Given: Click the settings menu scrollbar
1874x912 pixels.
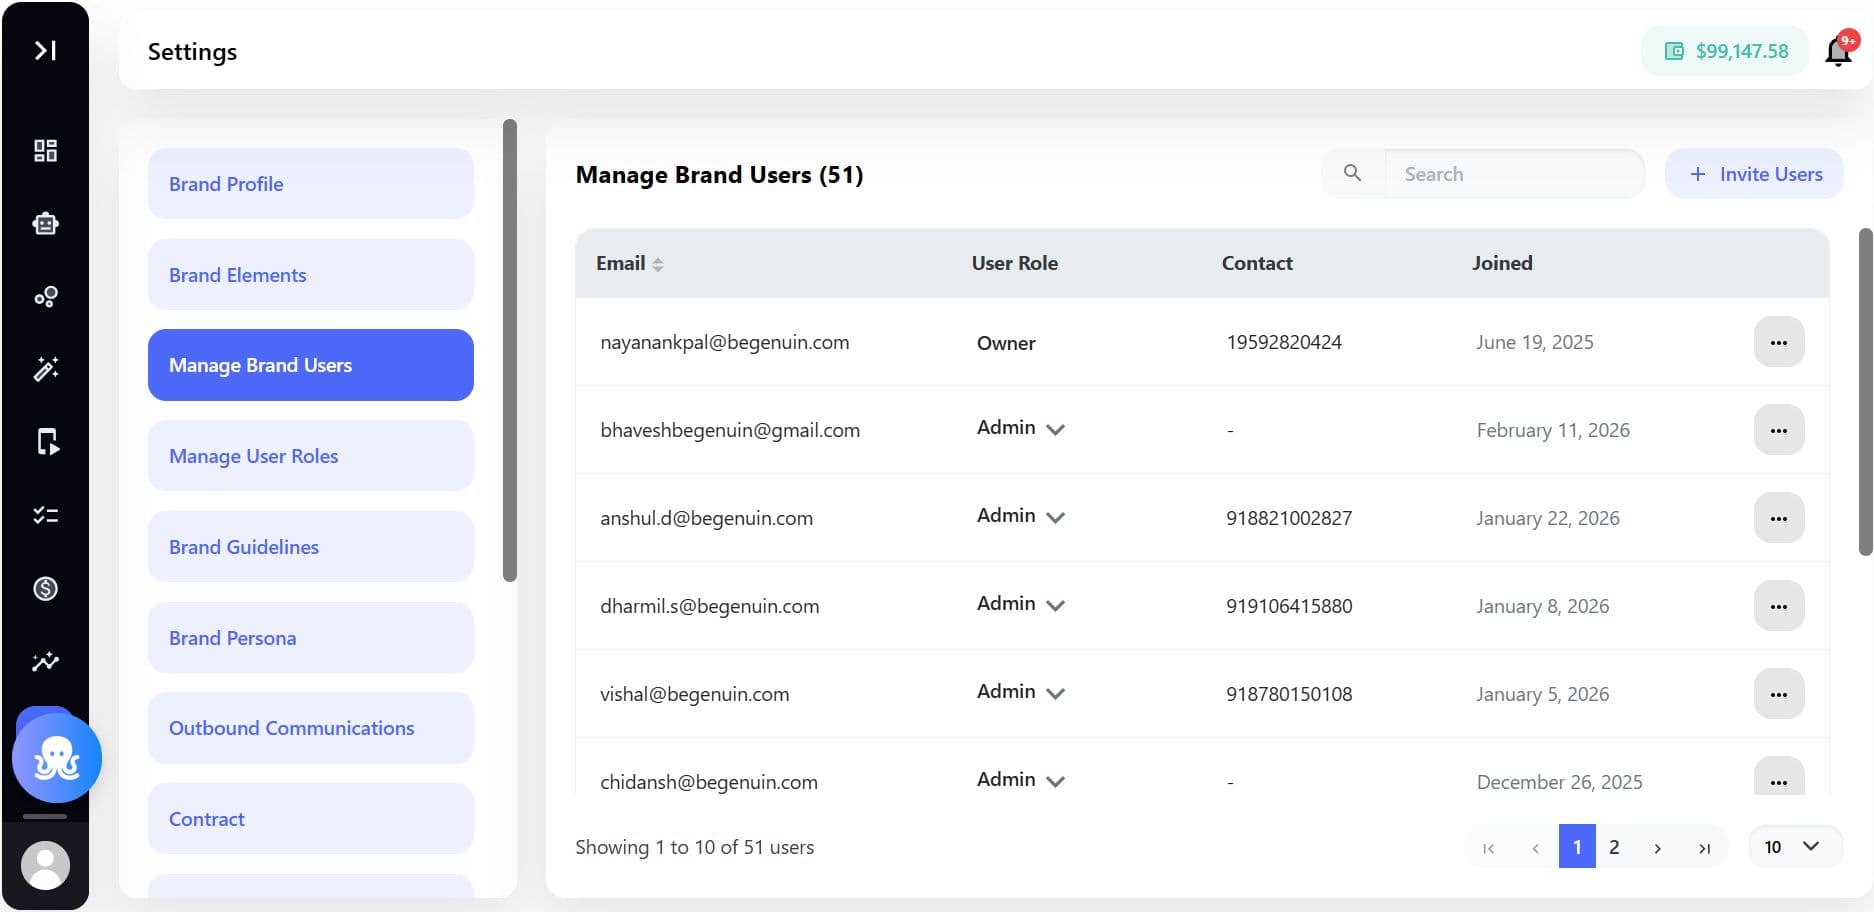Looking at the screenshot, I should [510, 350].
